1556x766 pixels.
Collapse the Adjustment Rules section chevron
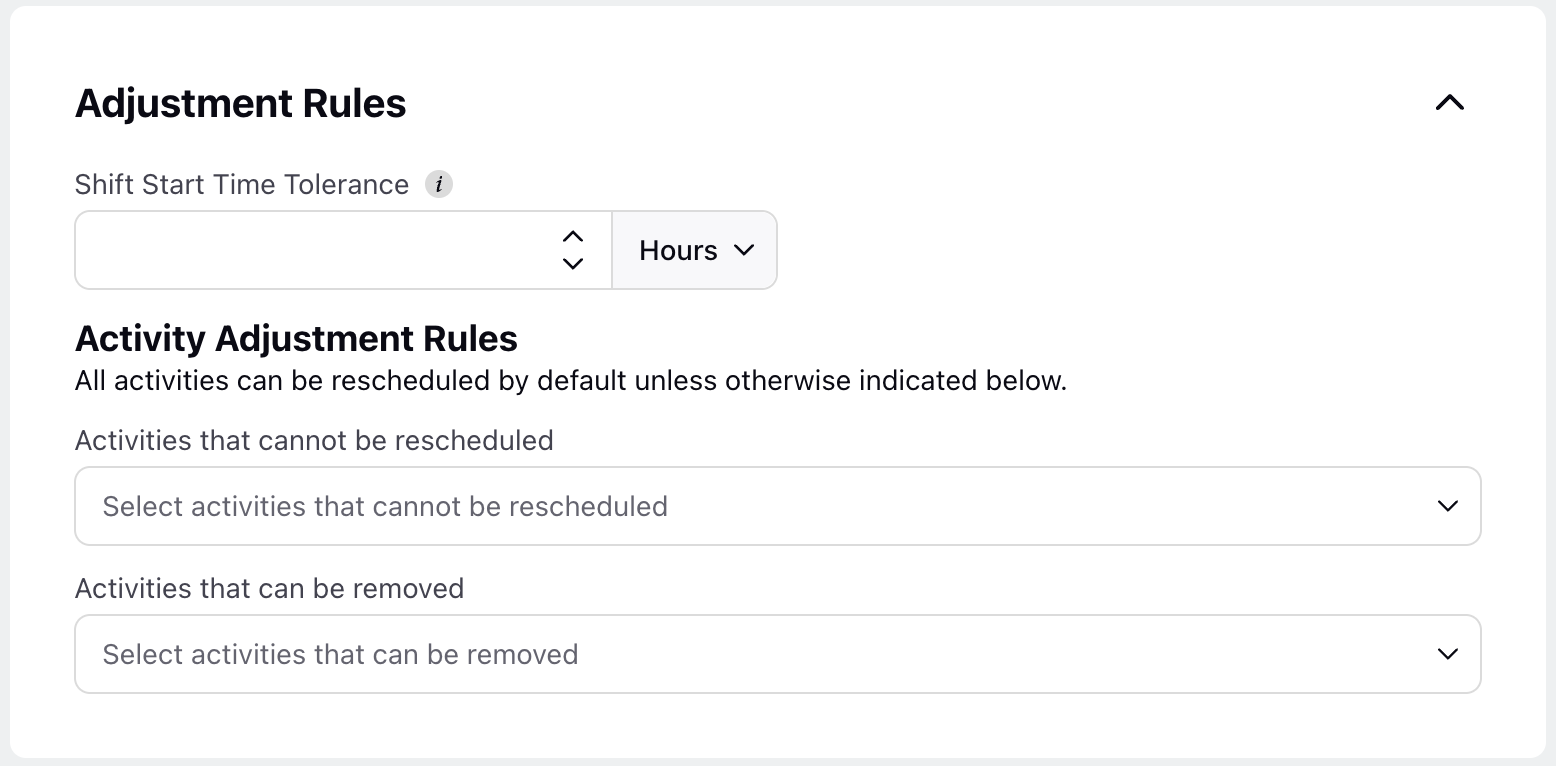click(1449, 103)
